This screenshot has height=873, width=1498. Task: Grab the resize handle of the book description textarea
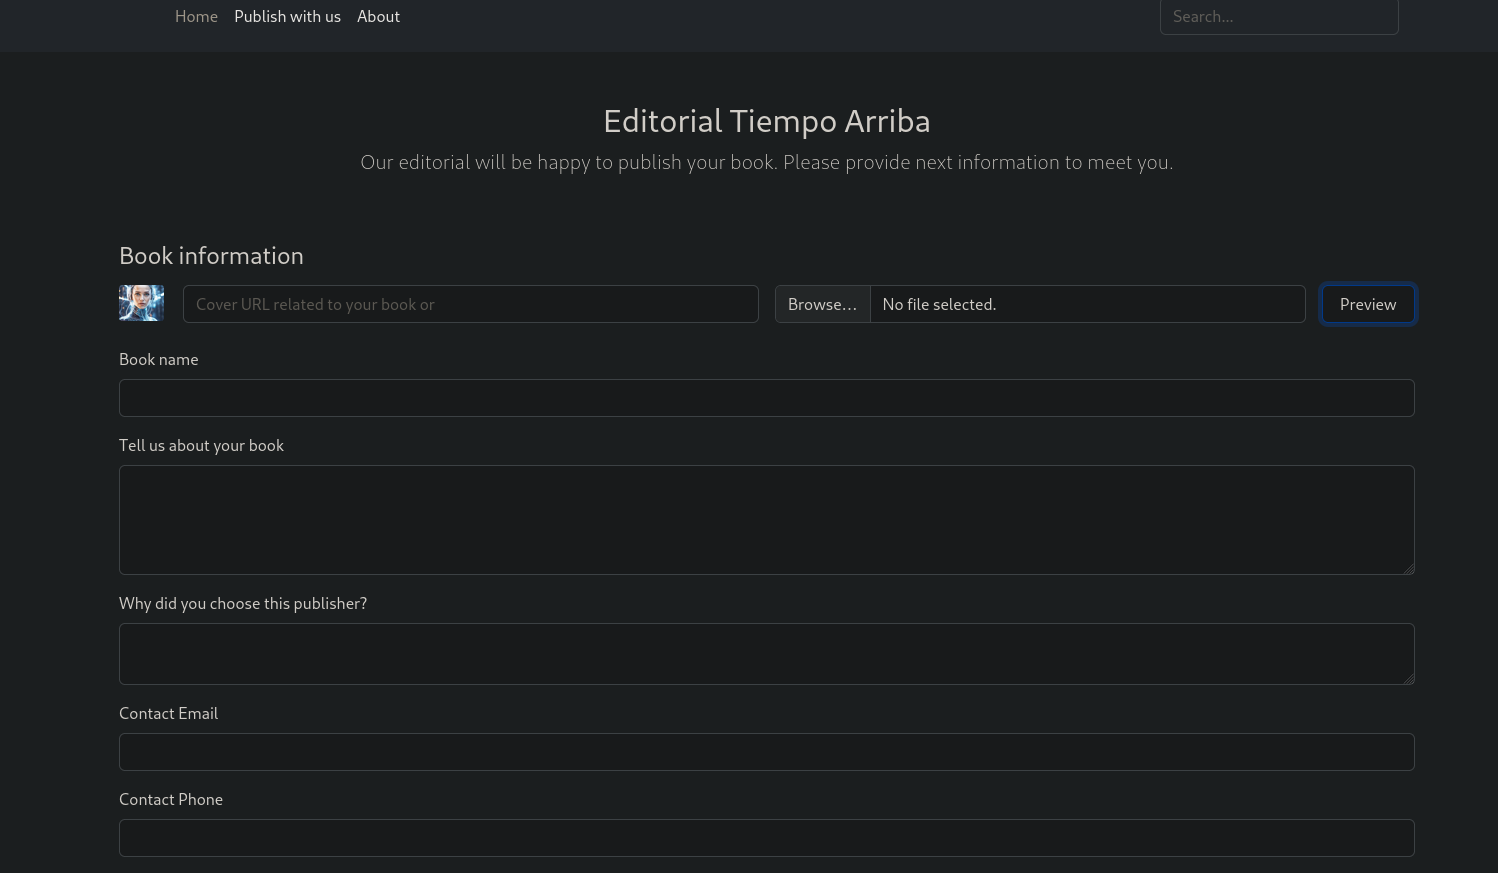pyautogui.click(x=1408, y=568)
